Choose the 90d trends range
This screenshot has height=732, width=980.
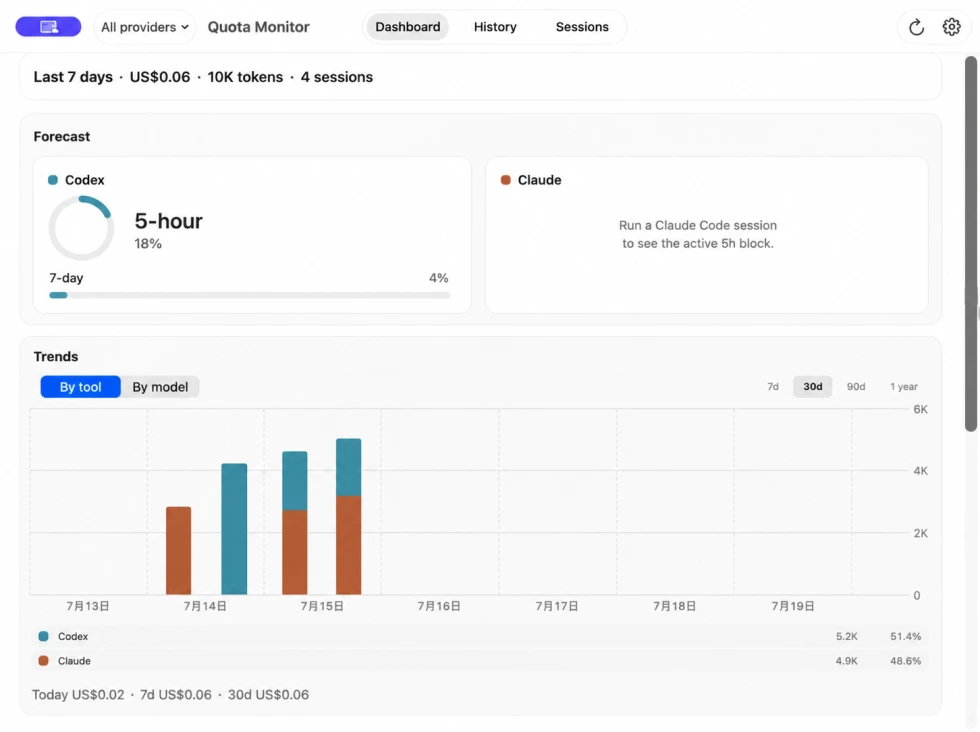pyautogui.click(x=856, y=386)
